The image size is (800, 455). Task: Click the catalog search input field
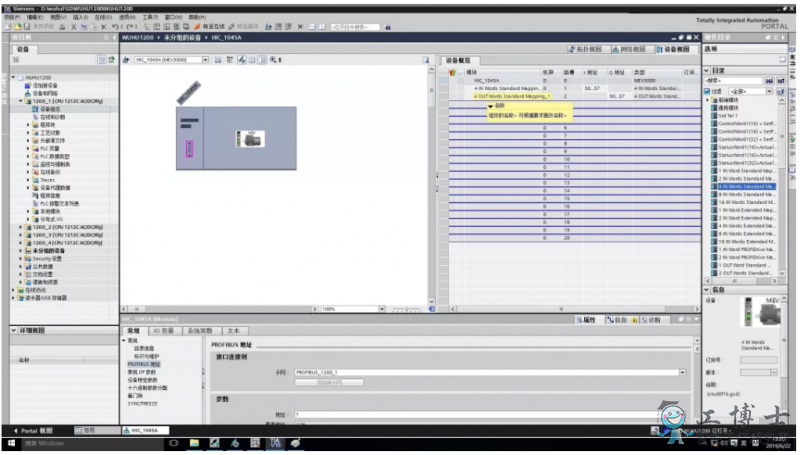(x=733, y=81)
